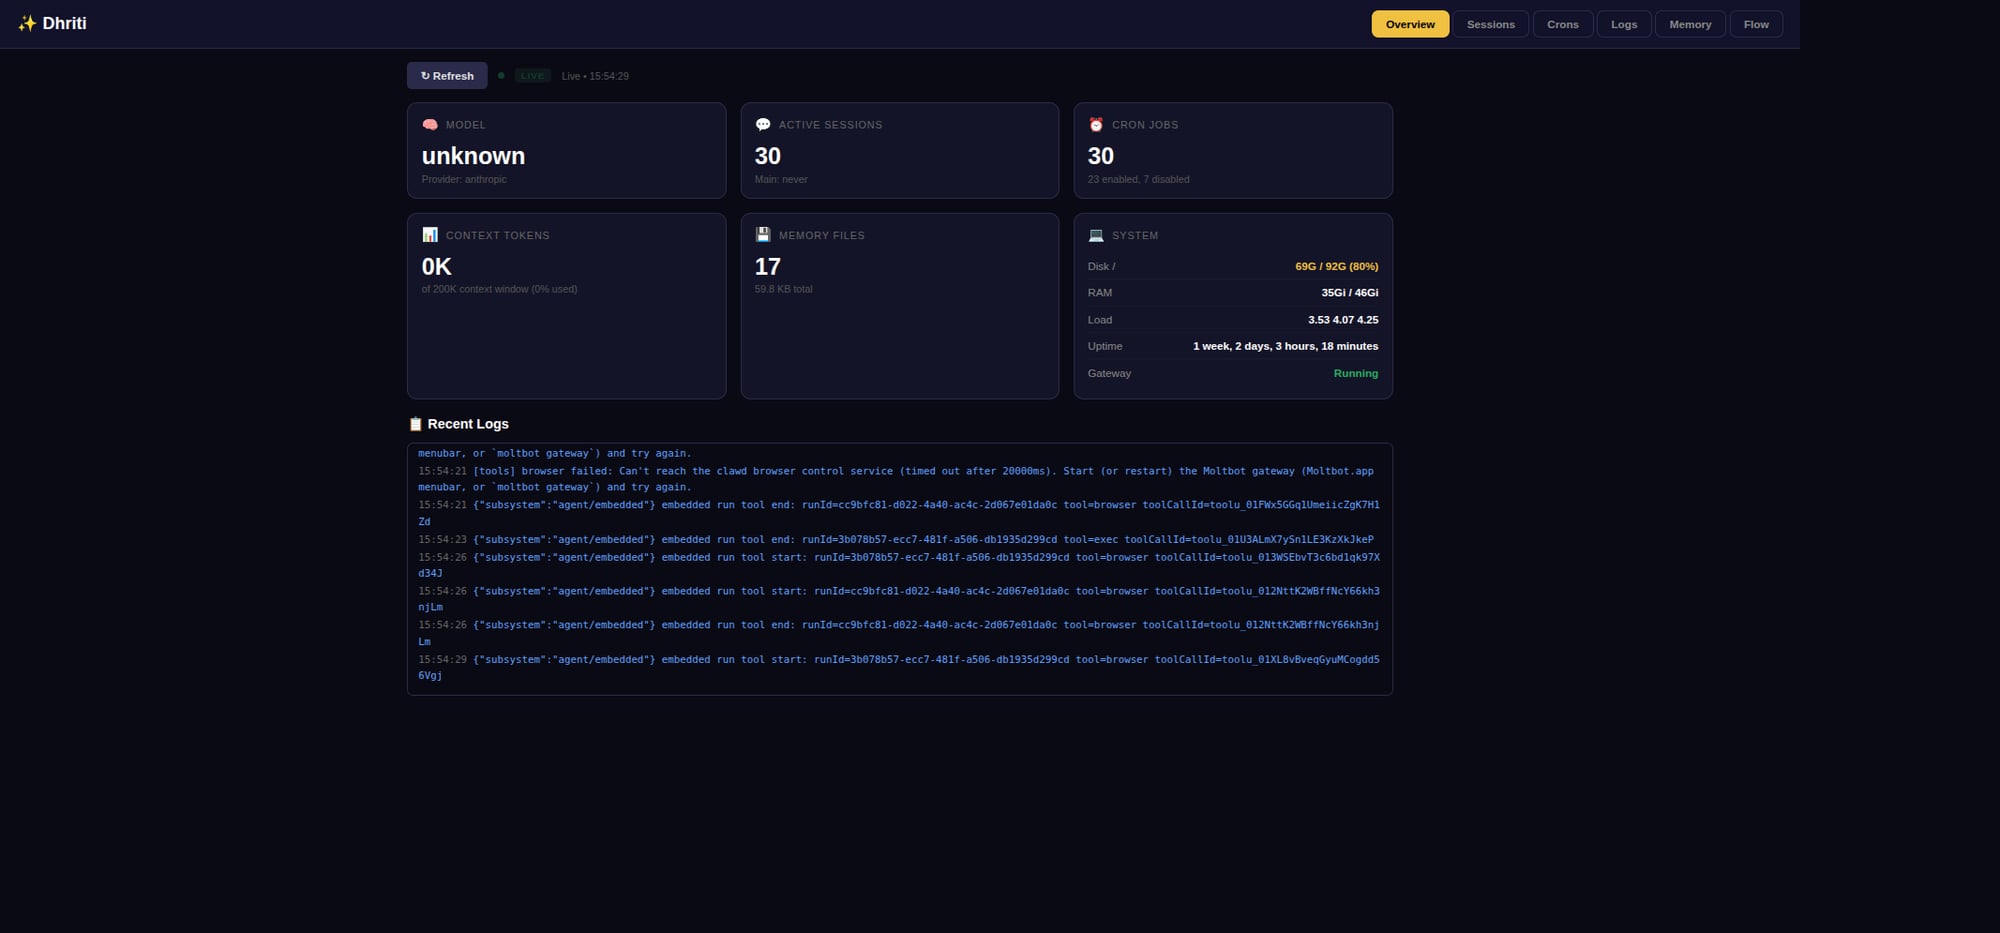Click the floppy disk Memory Files icon
Image resolution: width=2000 pixels, height=933 pixels.
[763, 235]
